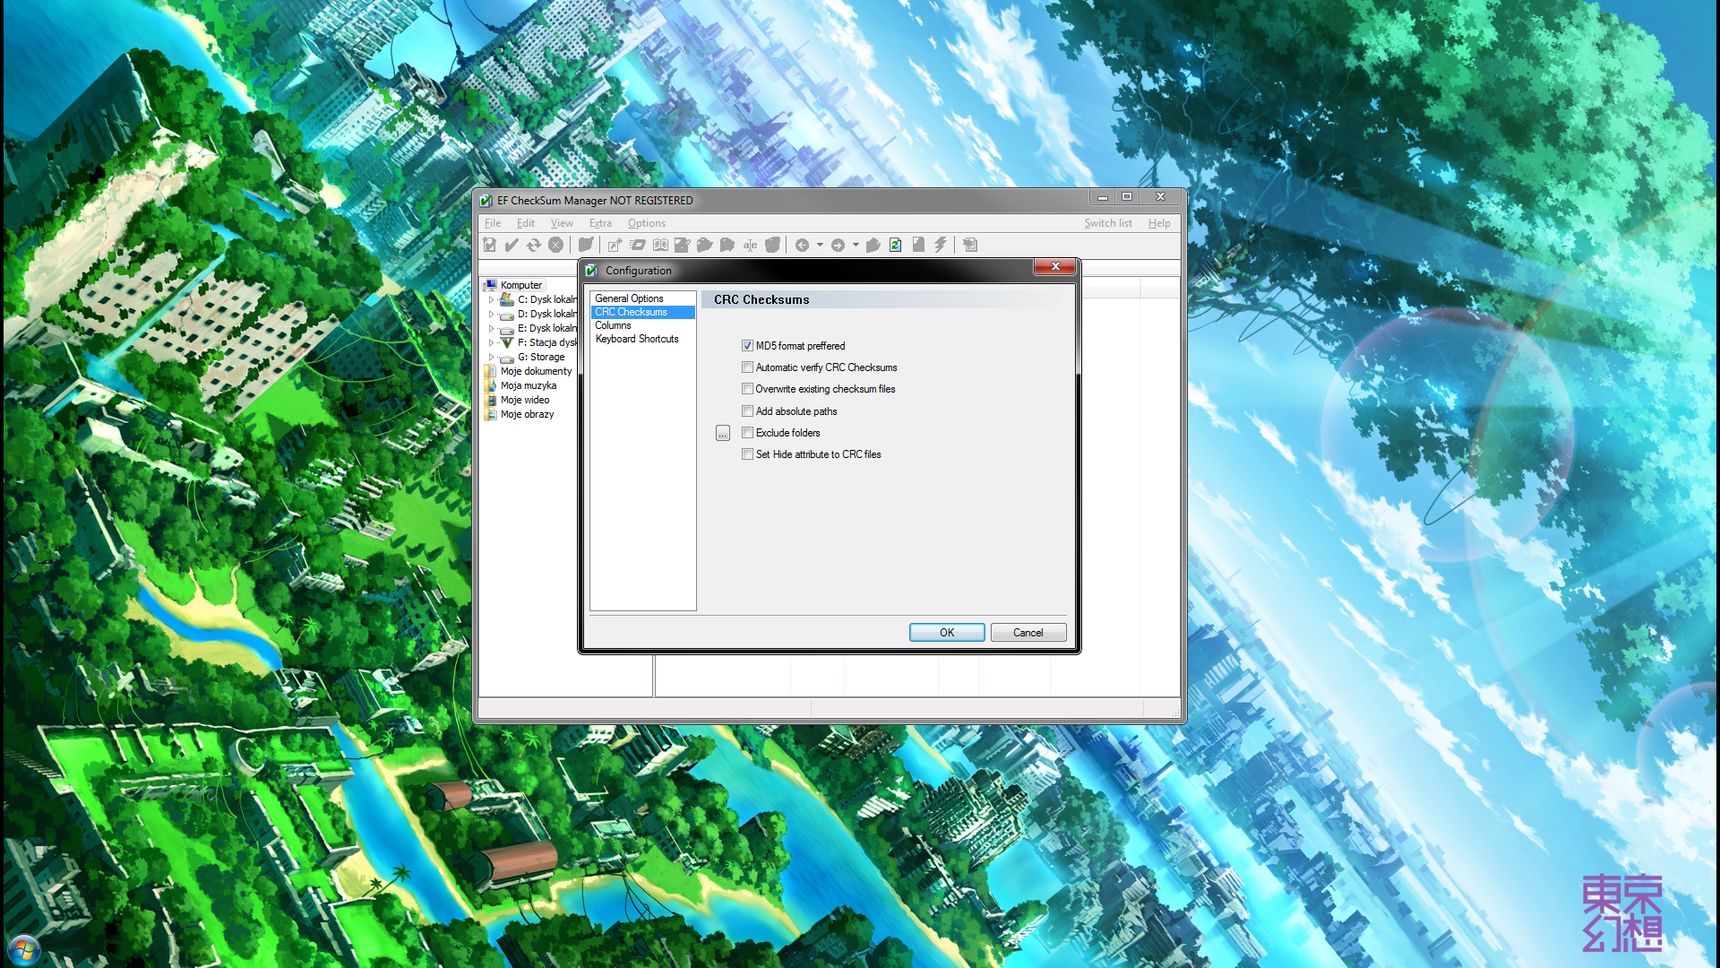Open the Windows Start orb
Image resolution: width=1720 pixels, height=968 pixels.
(x=22, y=948)
